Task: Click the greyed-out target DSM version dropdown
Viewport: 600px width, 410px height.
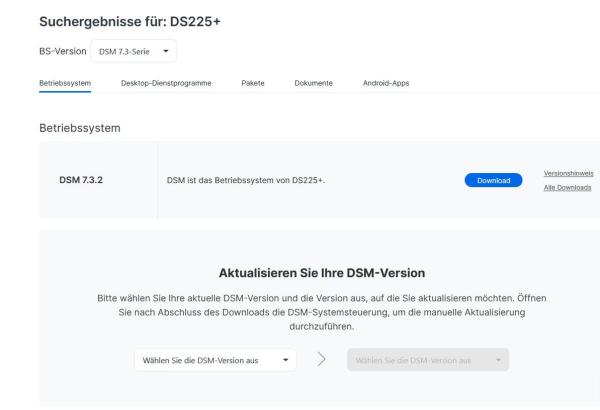Action: point(427,360)
